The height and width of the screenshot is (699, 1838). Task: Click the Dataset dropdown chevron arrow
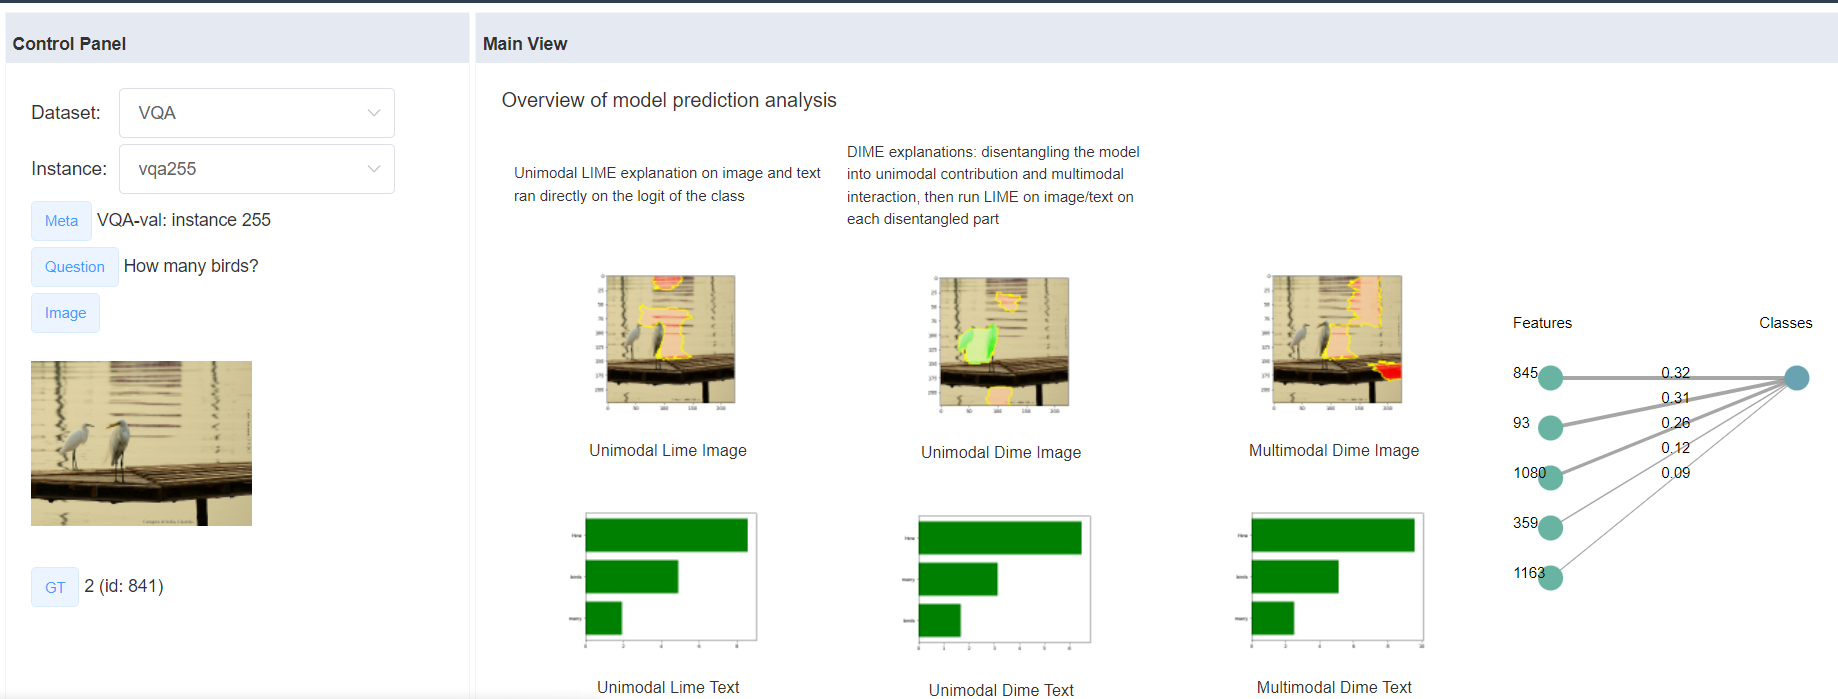pos(374,113)
